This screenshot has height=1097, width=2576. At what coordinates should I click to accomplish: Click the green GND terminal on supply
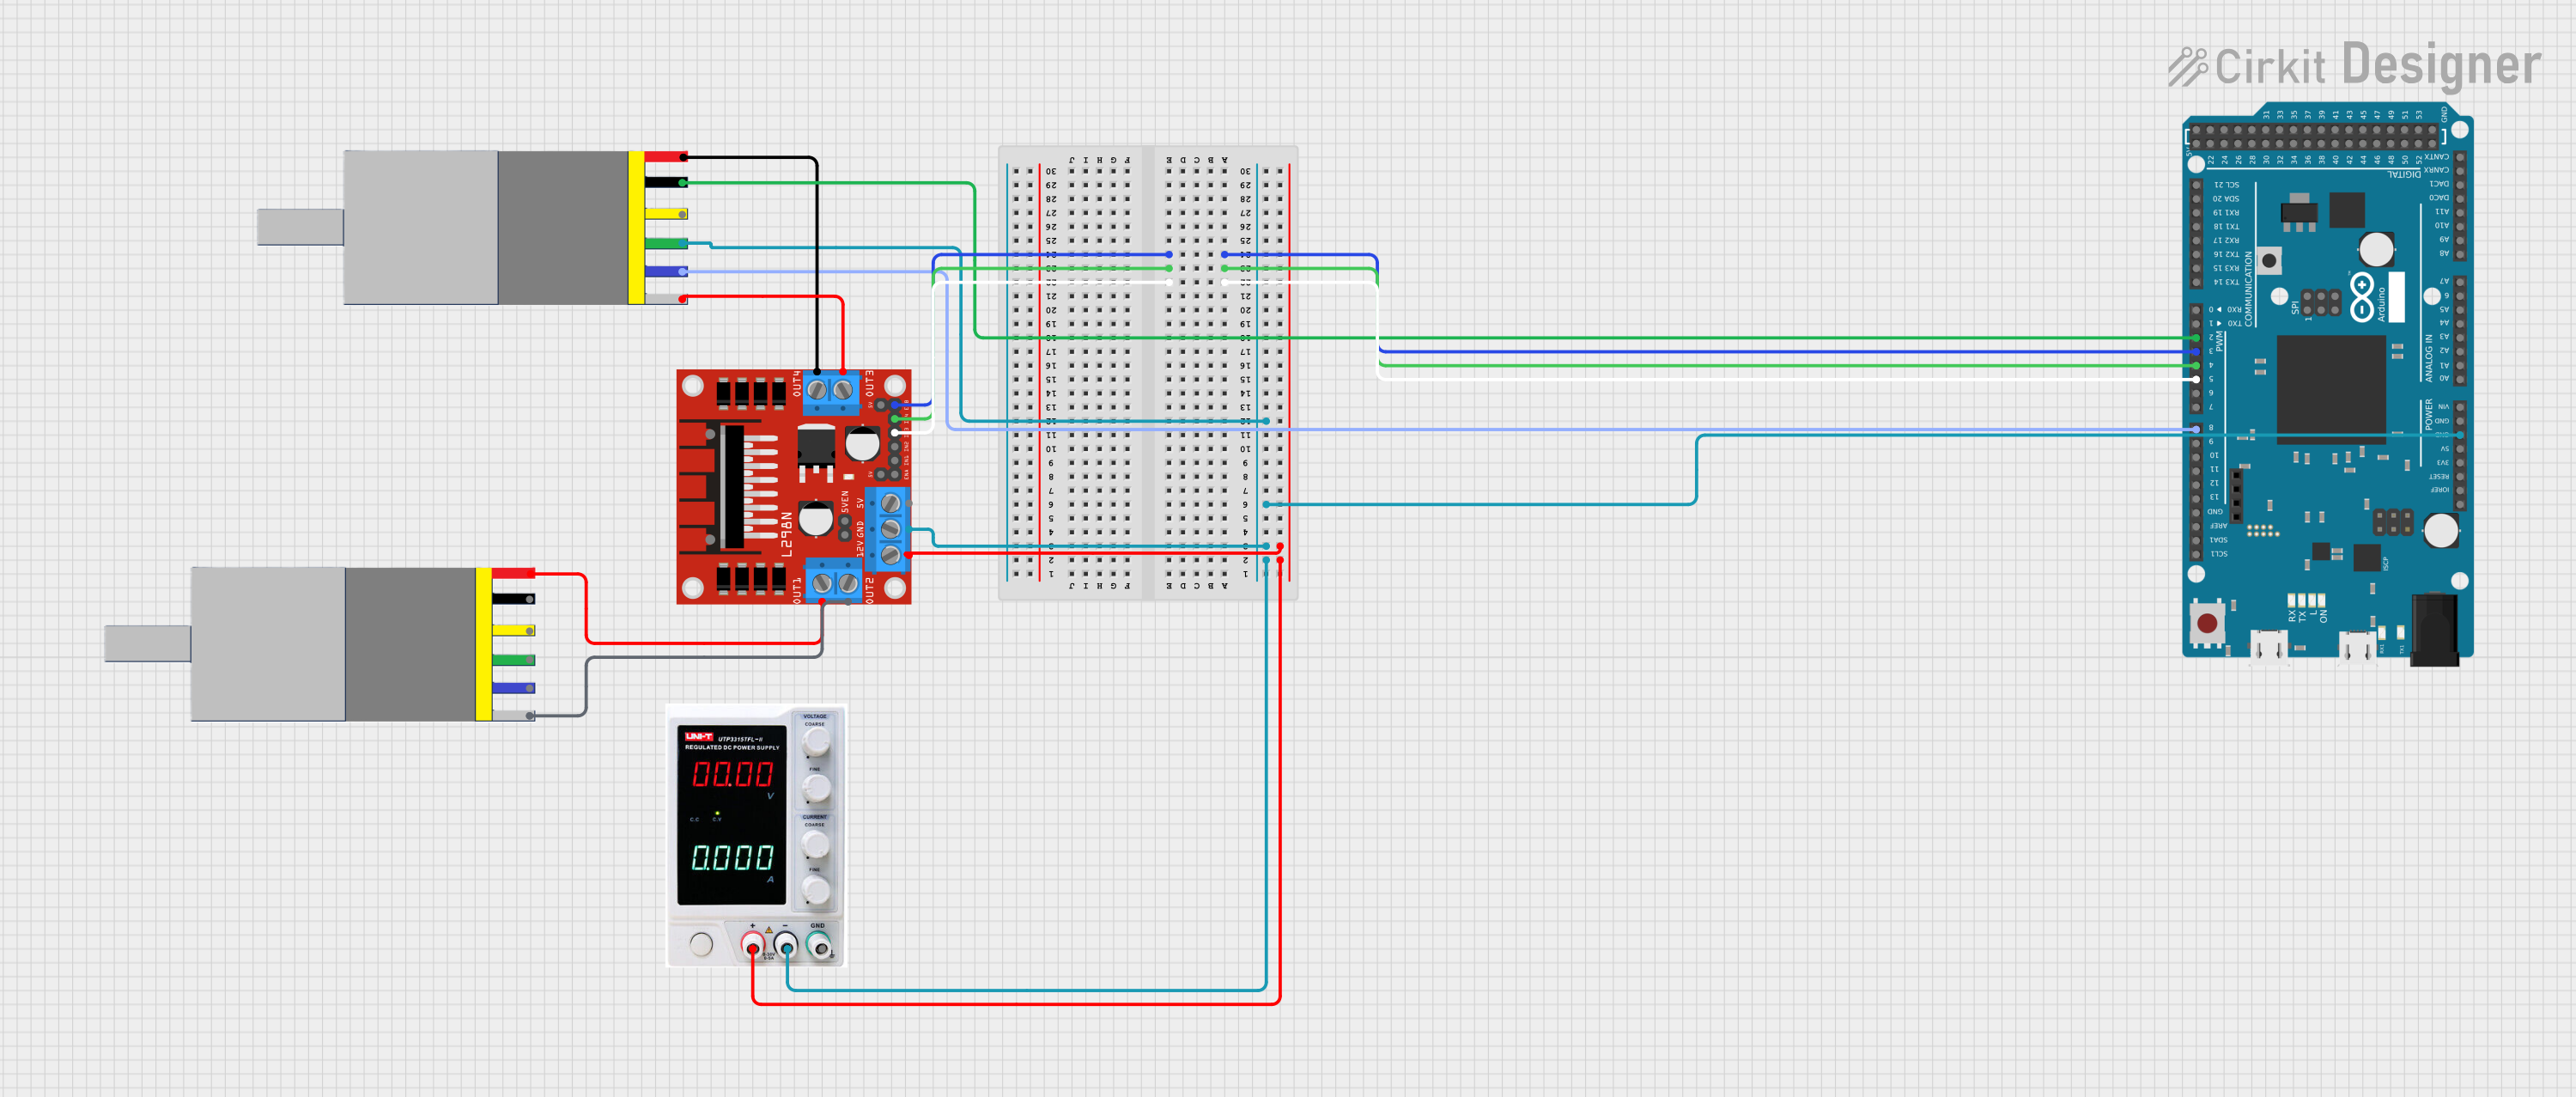819,945
